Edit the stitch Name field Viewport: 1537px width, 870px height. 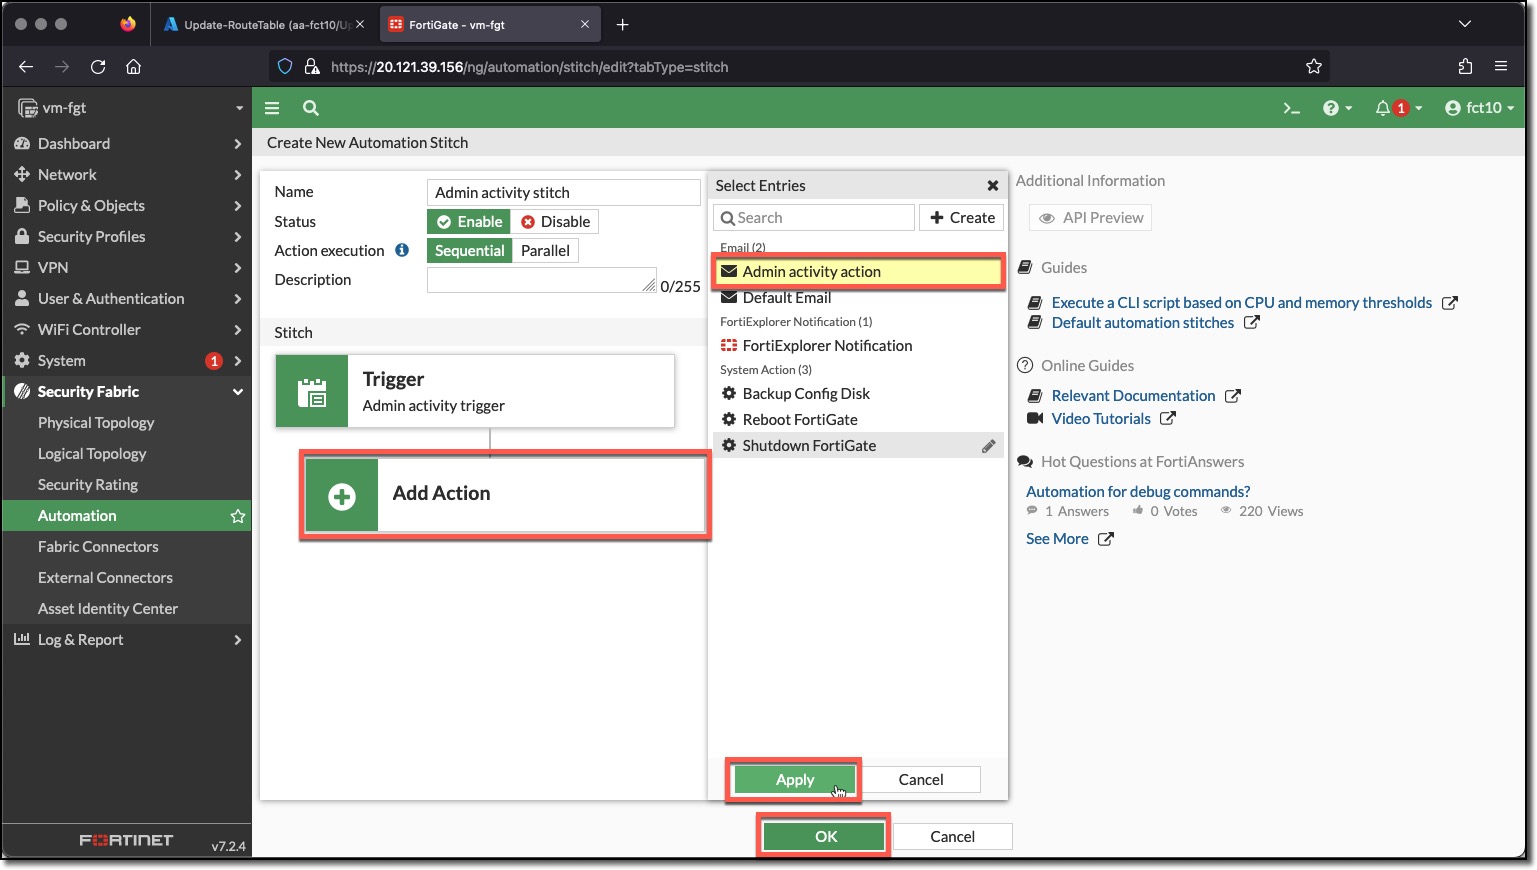tap(564, 192)
